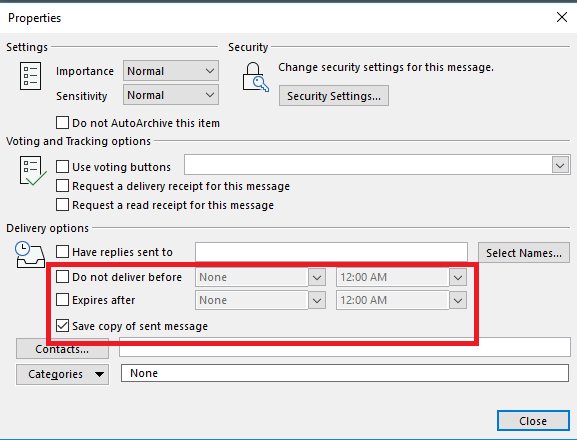
Task: Click the delivery options inbox clock icon
Action: tap(30, 255)
